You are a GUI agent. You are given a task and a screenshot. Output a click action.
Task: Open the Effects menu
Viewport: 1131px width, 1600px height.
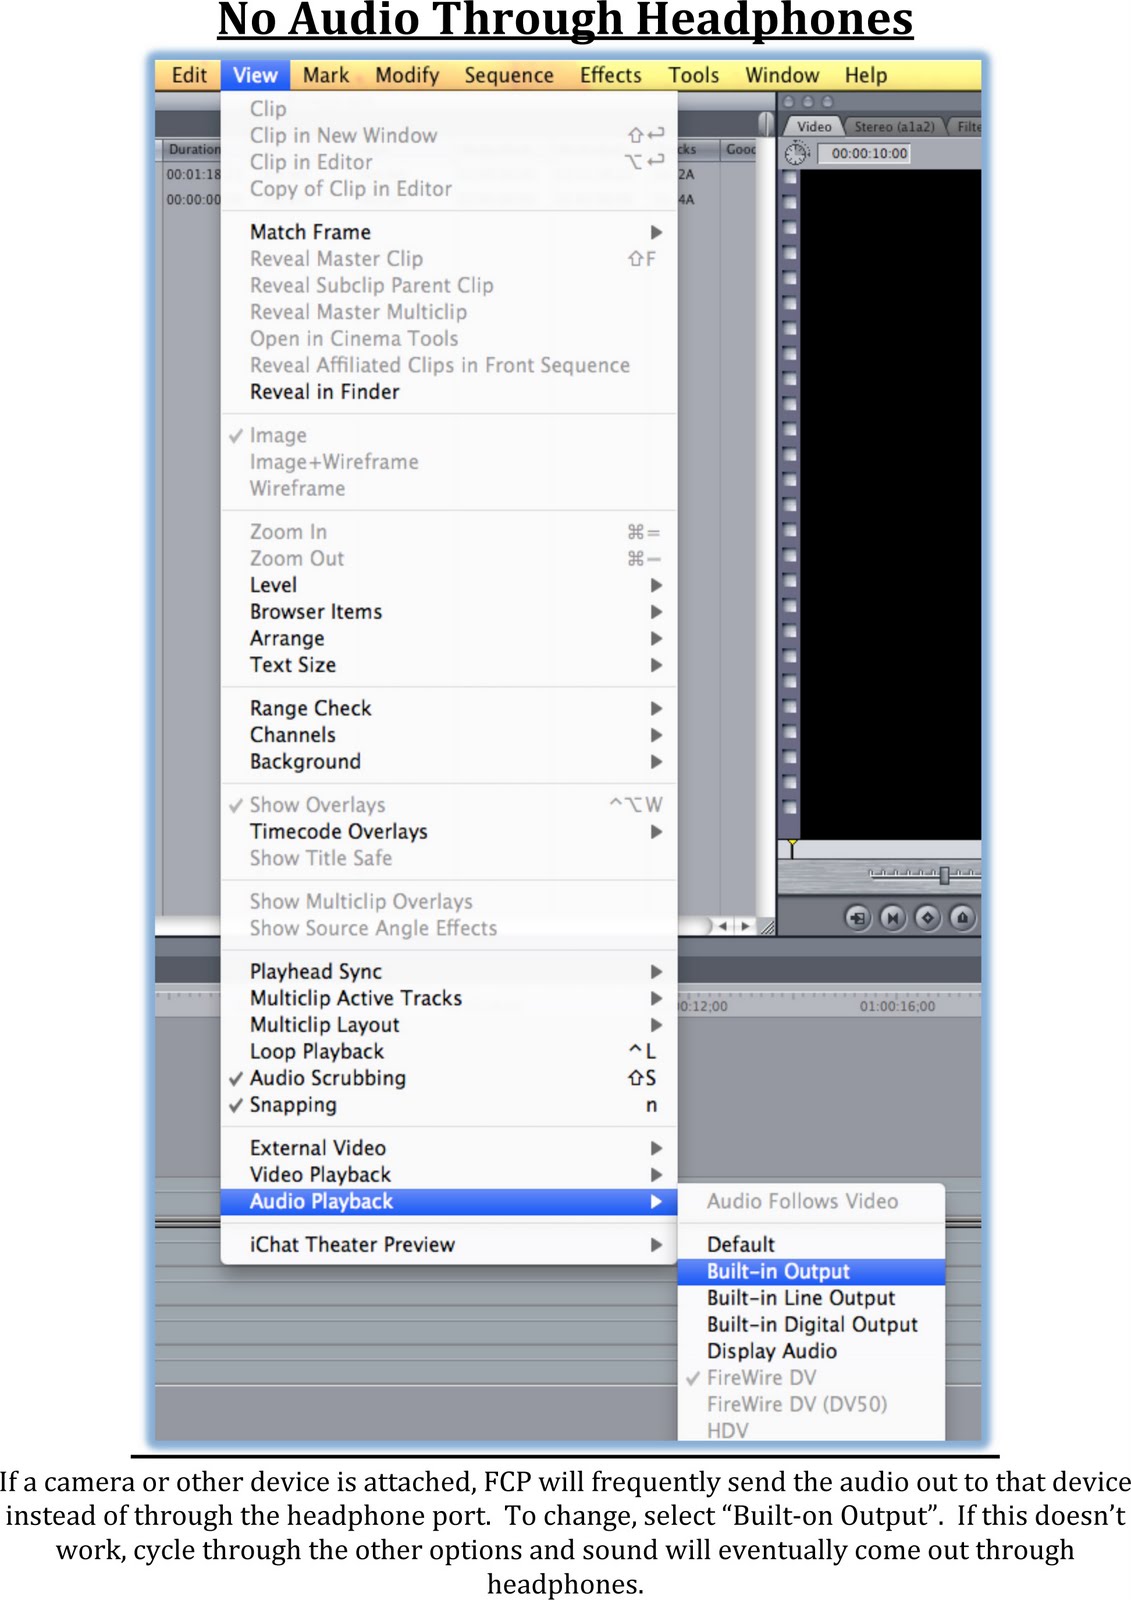coord(611,75)
